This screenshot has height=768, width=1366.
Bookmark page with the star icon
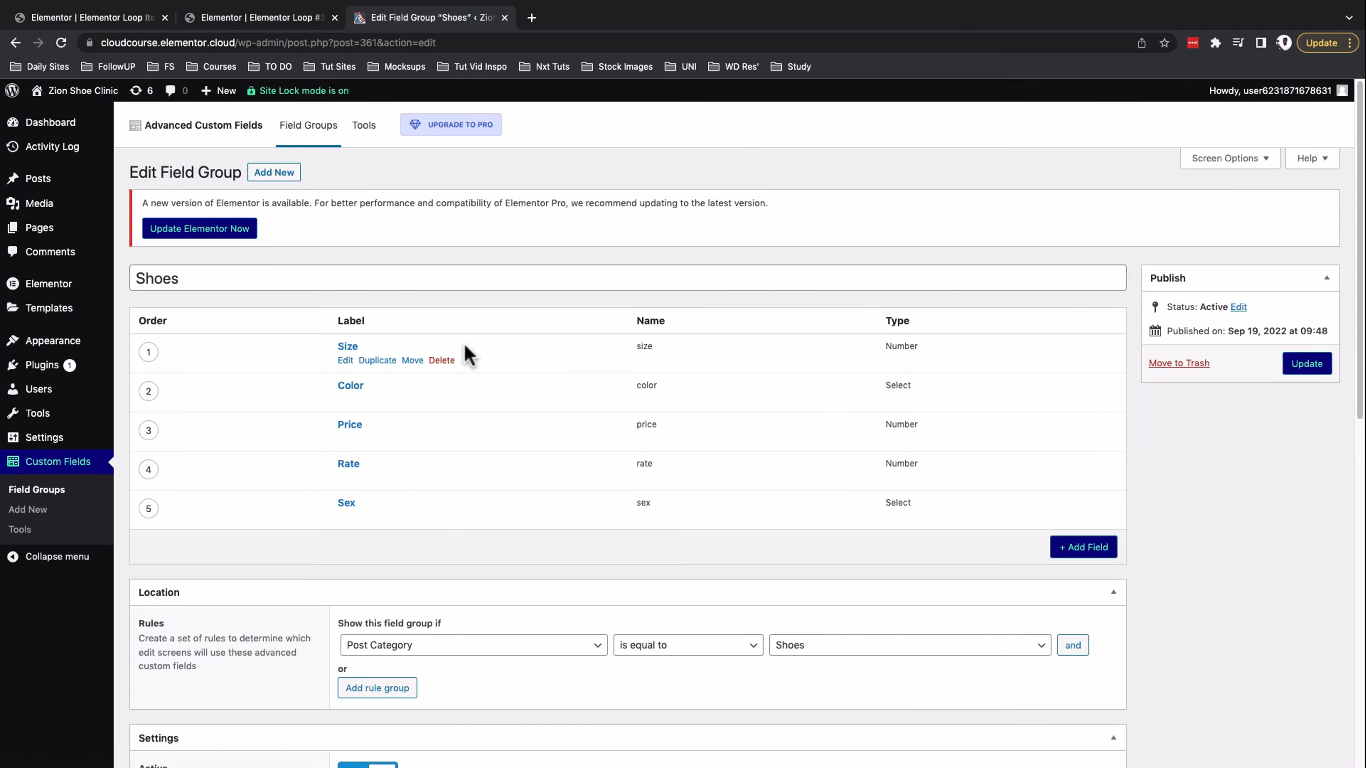click(x=1164, y=43)
